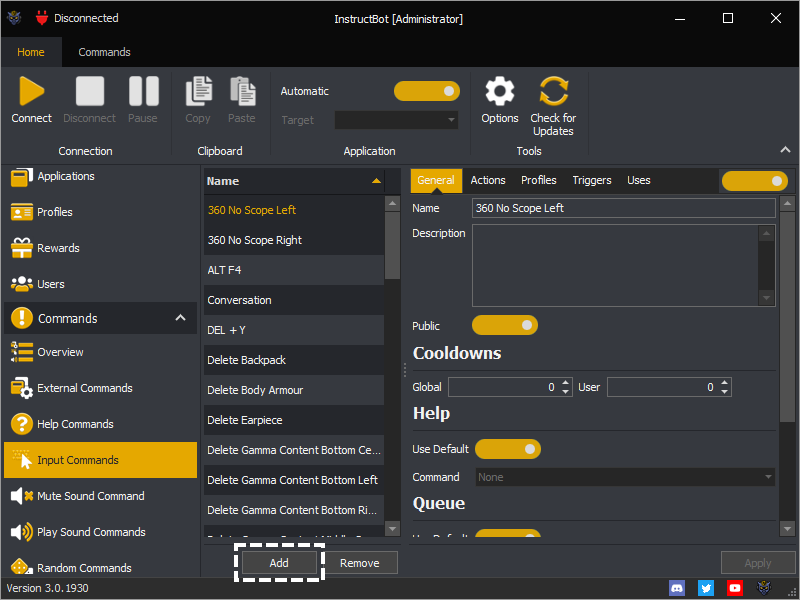Select Input Commands in sidebar
The height and width of the screenshot is (600, 800).
point(101,460)
